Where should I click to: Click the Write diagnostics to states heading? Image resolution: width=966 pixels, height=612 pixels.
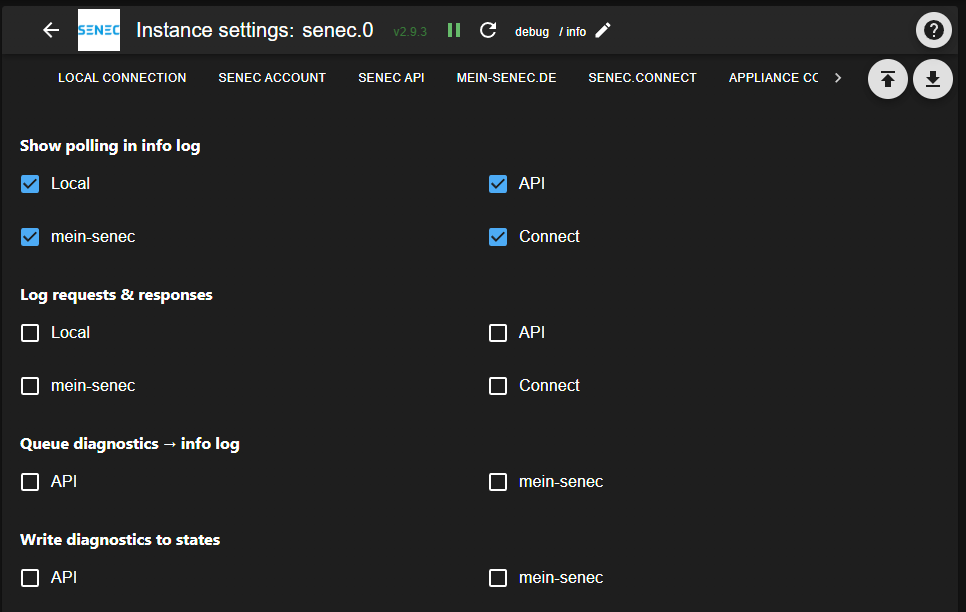pos(120,540)
